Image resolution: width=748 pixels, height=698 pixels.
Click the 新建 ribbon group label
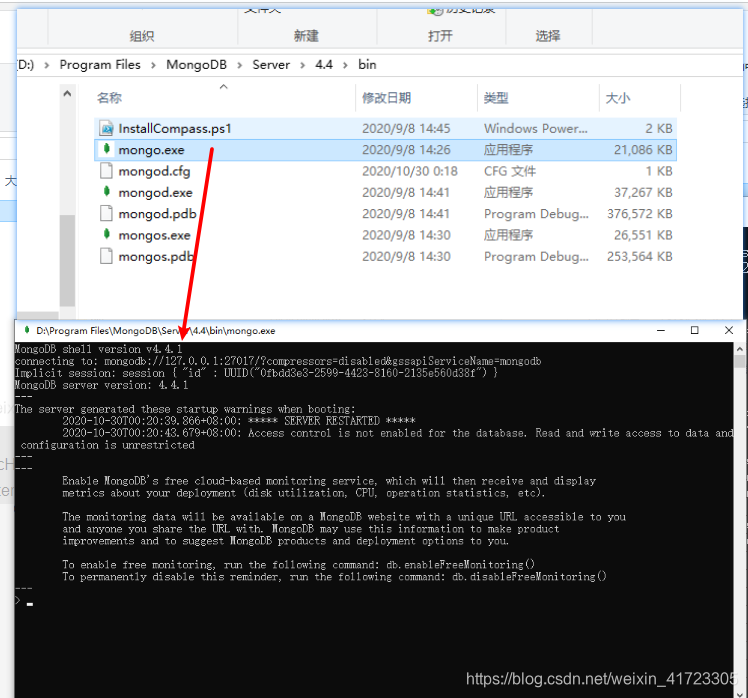(306, 36)
